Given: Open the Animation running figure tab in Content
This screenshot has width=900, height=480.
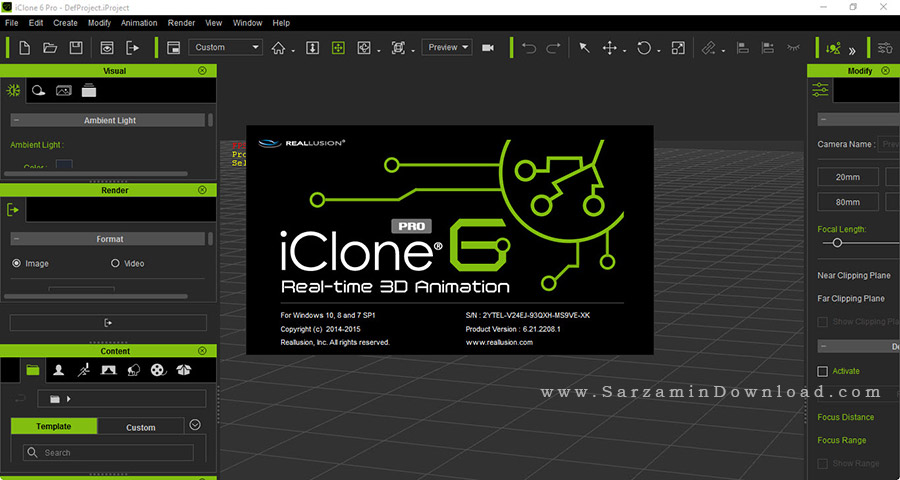Looking at the screenshot, I should [83, 370].
